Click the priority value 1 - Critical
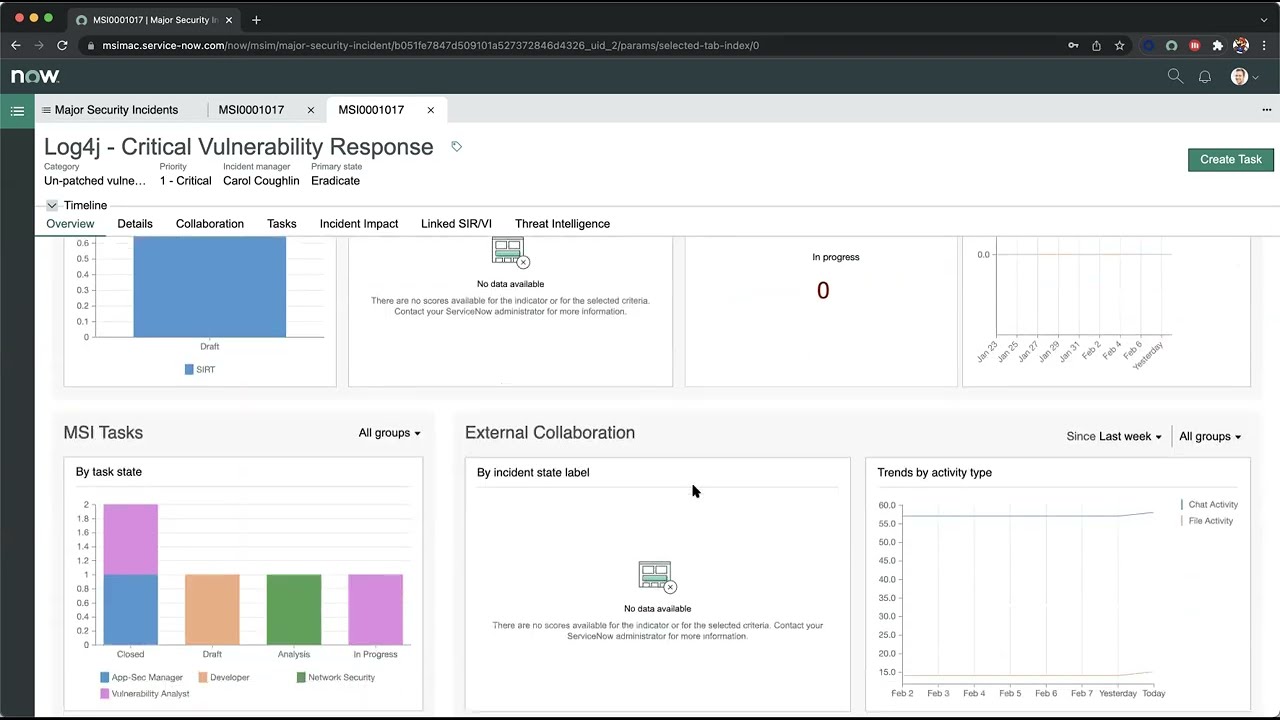1280x720 pixels. pyautogui.click(x=185, y=181)
